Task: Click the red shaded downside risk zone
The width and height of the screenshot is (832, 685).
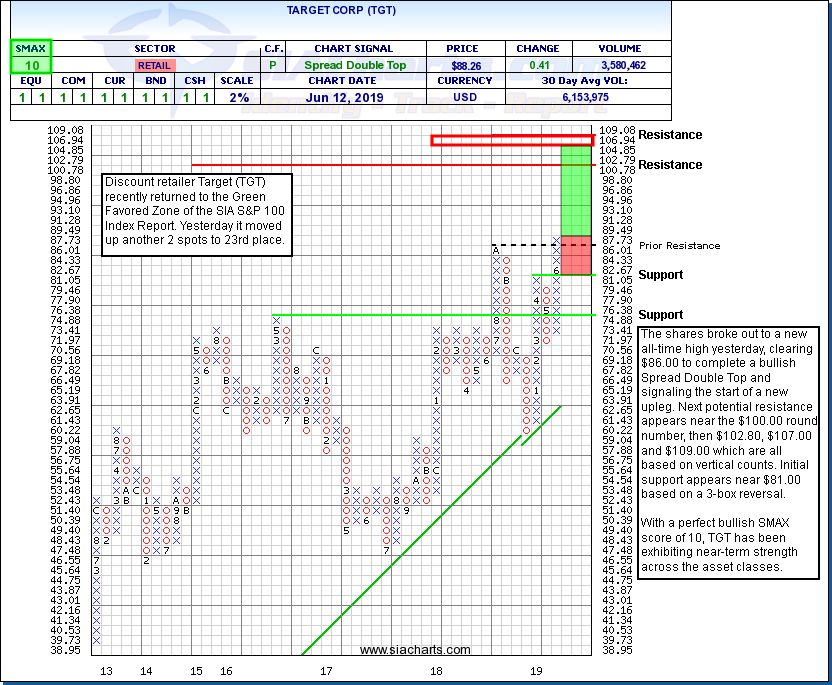Action: (576, 255)
